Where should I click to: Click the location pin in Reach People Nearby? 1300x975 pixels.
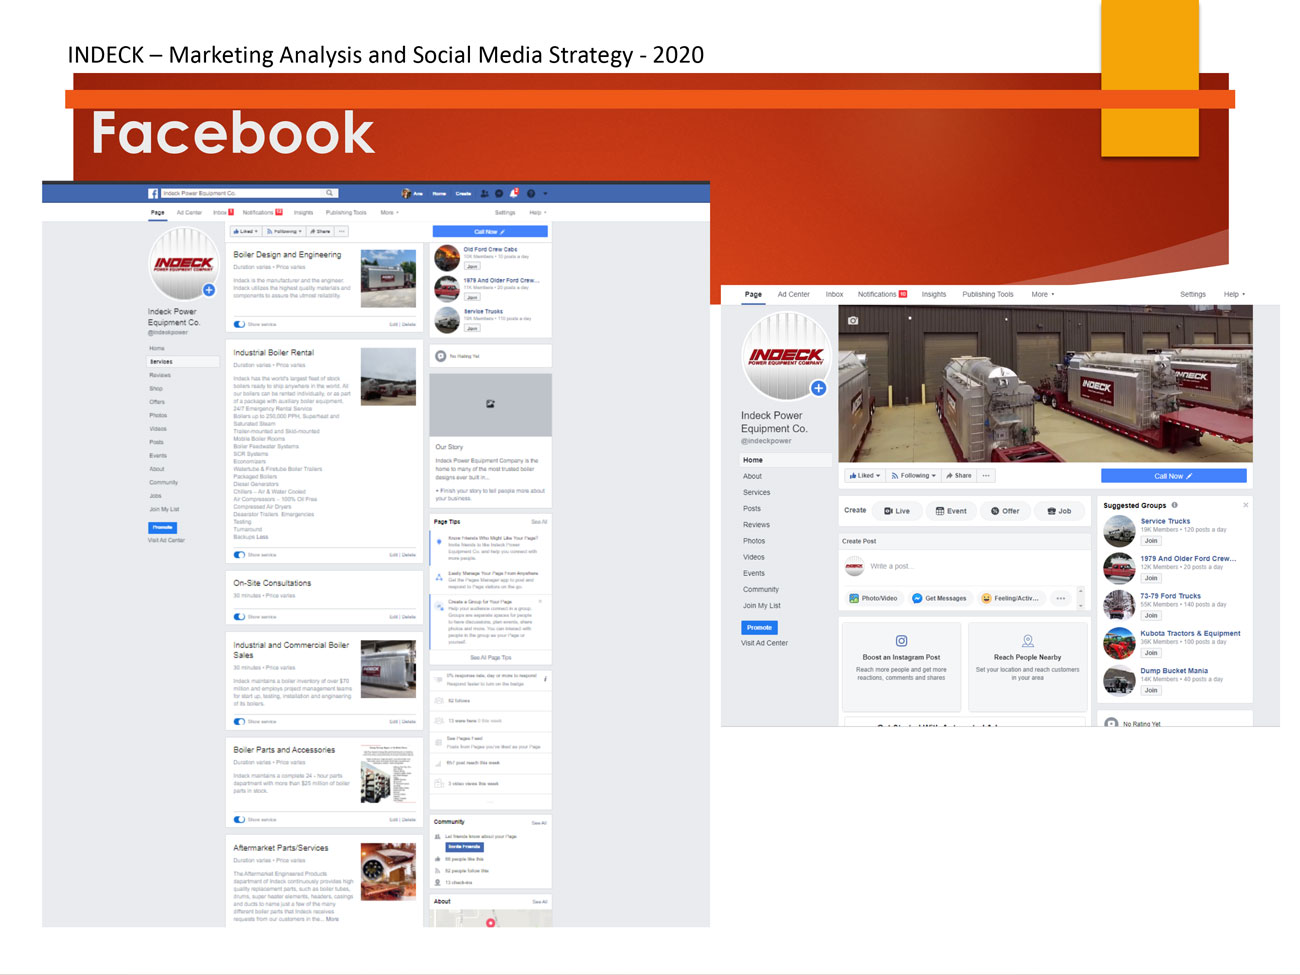pos(1027,641)
